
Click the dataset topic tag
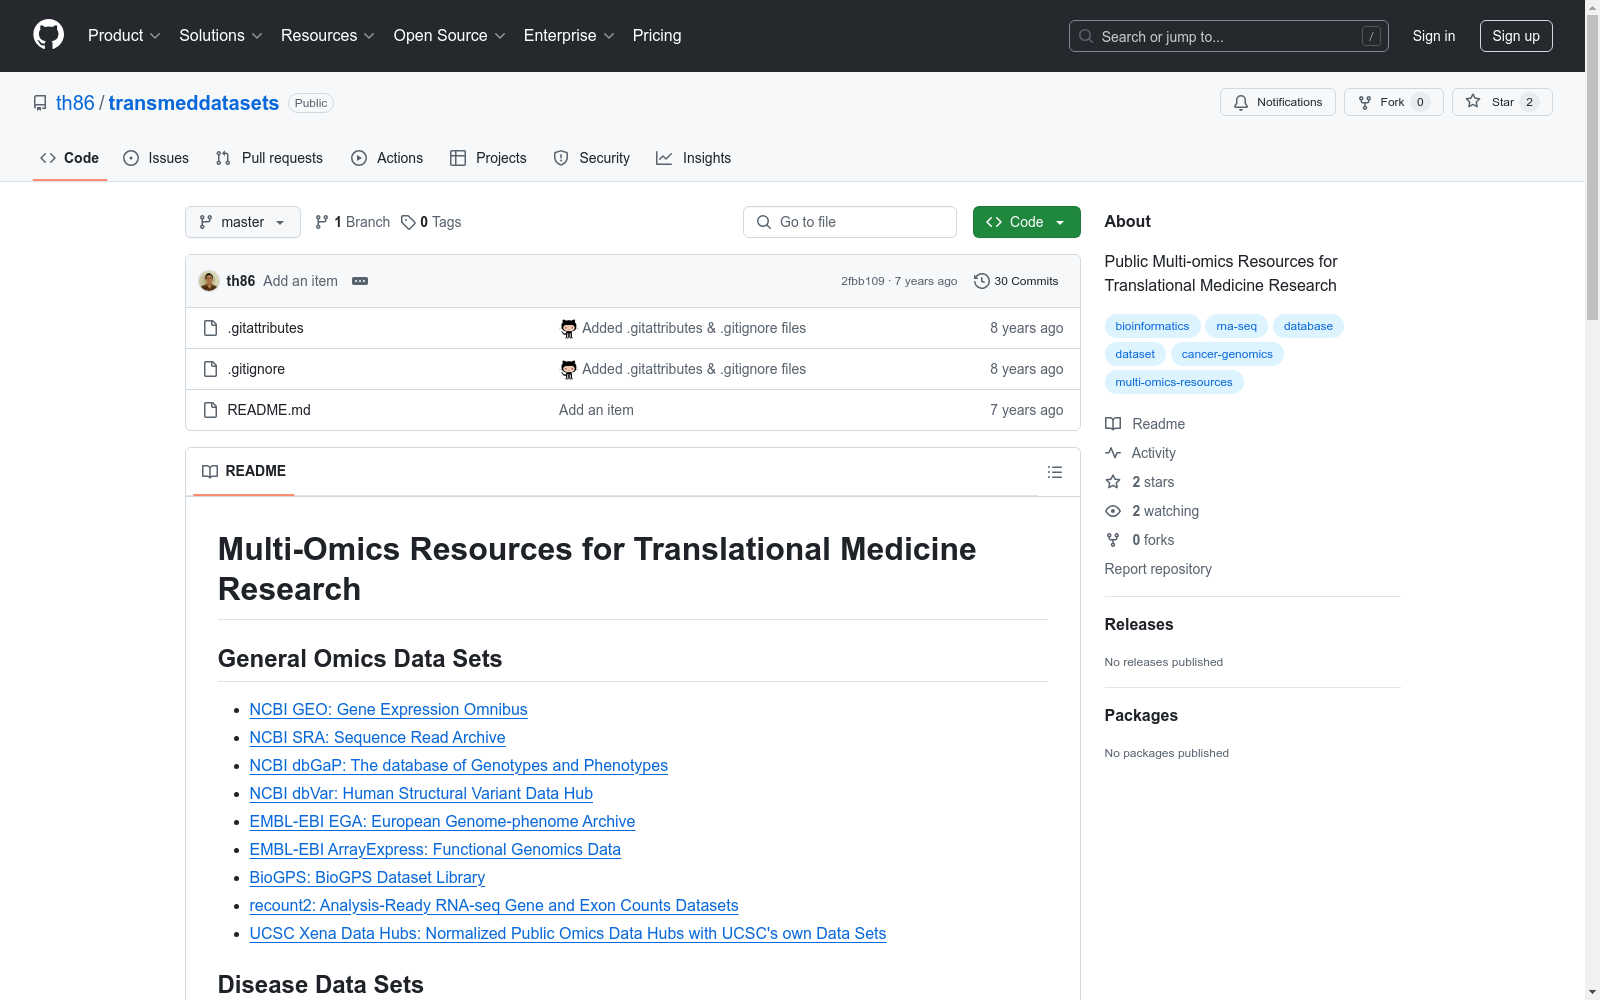pos(1135,354)
